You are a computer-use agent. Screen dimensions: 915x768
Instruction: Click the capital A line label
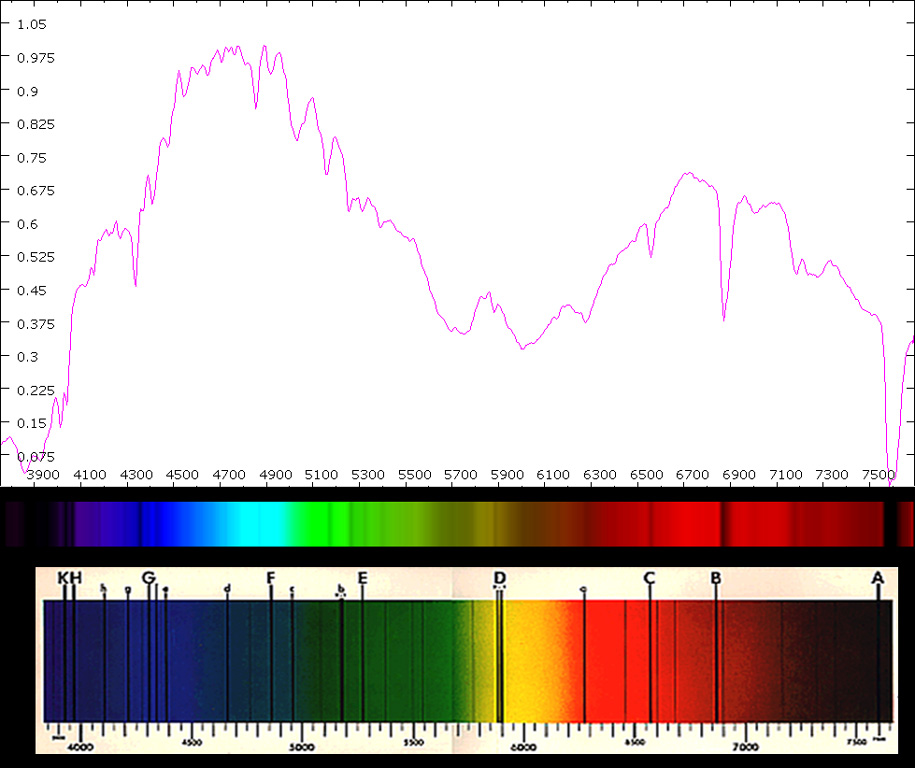tap(878, 578)
